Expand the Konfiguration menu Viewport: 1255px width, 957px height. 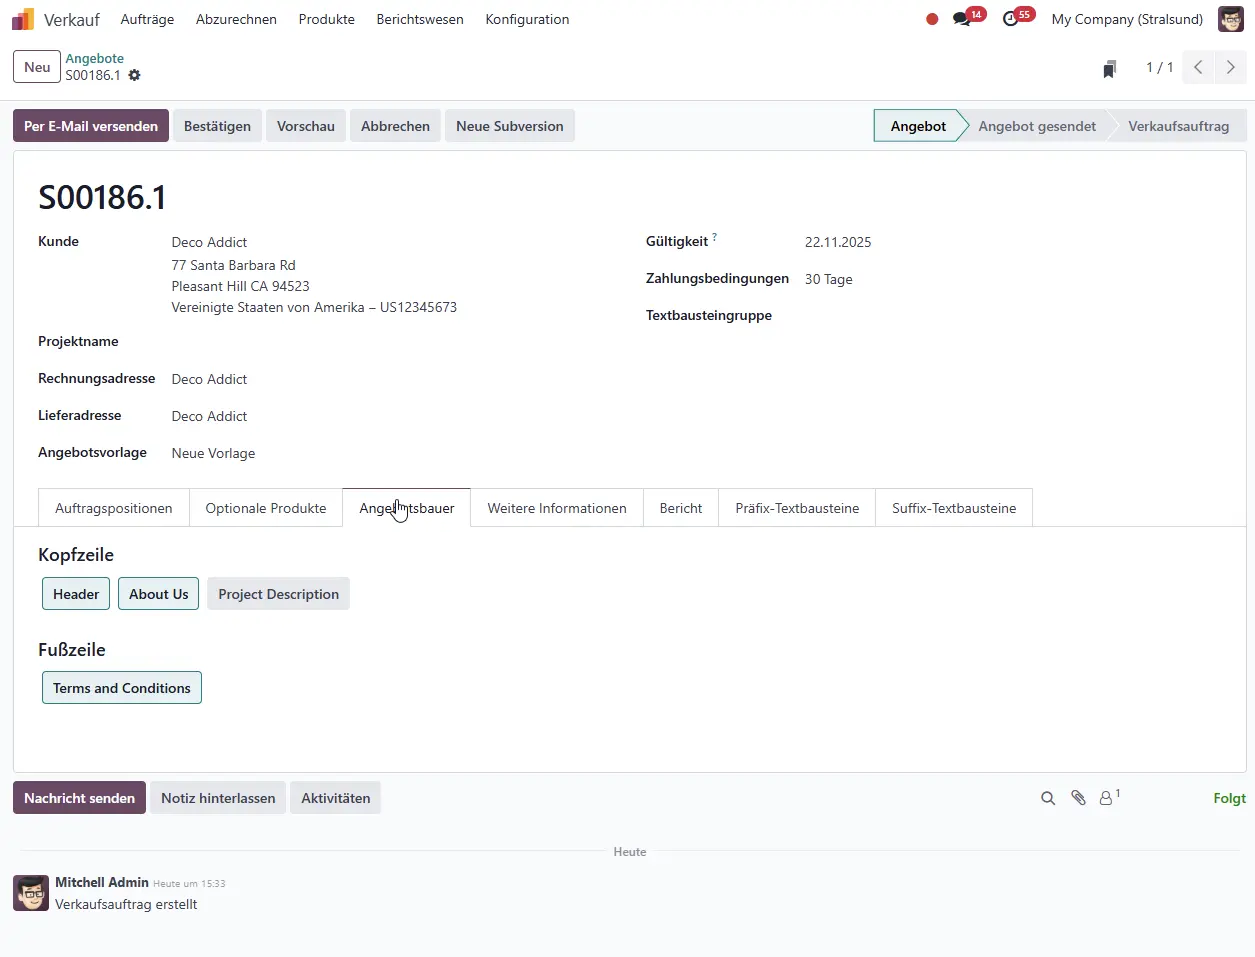click(527, 19)
